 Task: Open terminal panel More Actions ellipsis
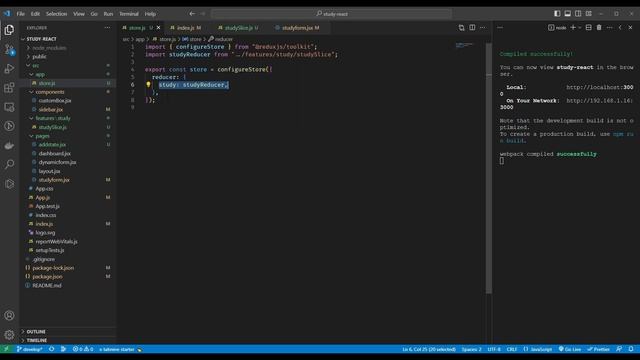pyautogui.click(x=609, y=27)
